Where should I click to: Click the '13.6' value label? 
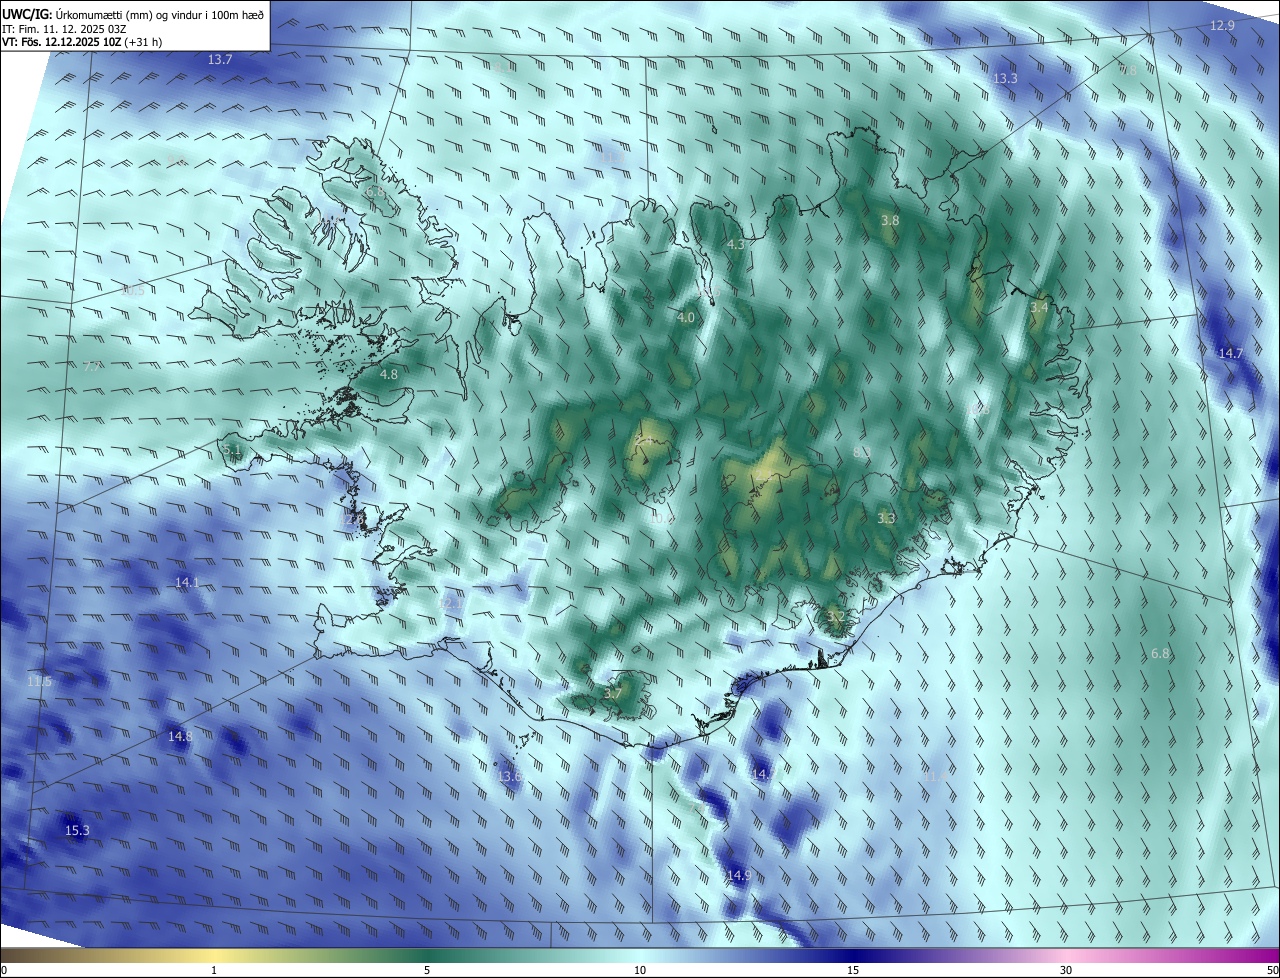[x=509, y=777]
